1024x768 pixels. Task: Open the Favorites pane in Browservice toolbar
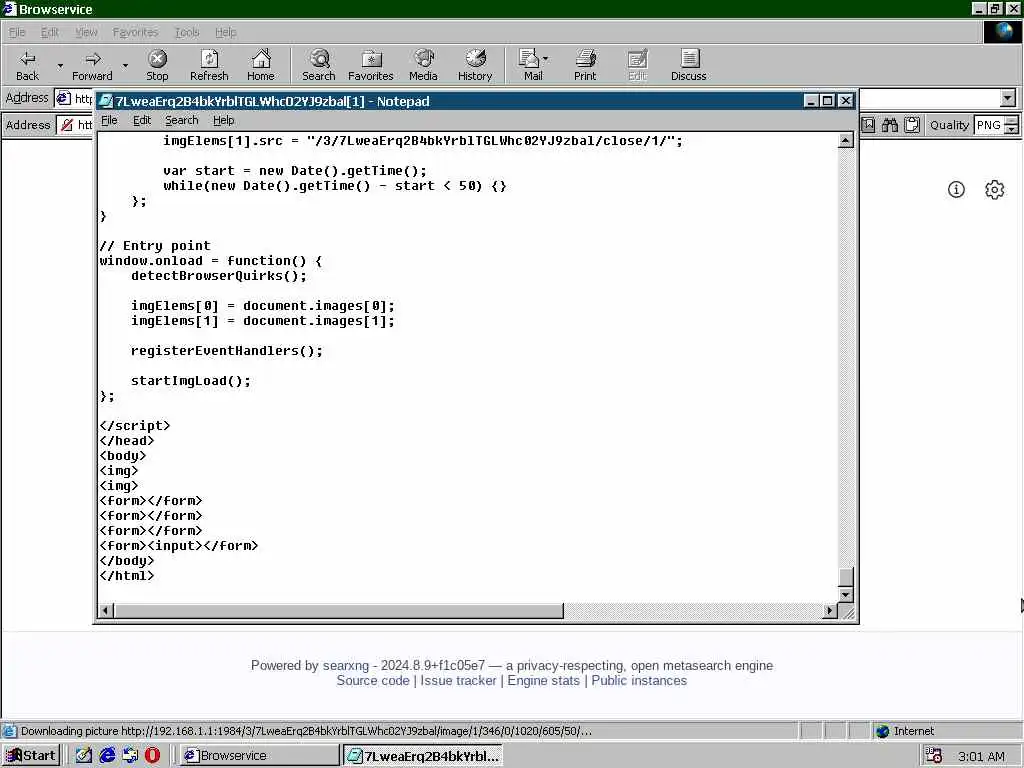pyautogui.click(x=371, y=65)
